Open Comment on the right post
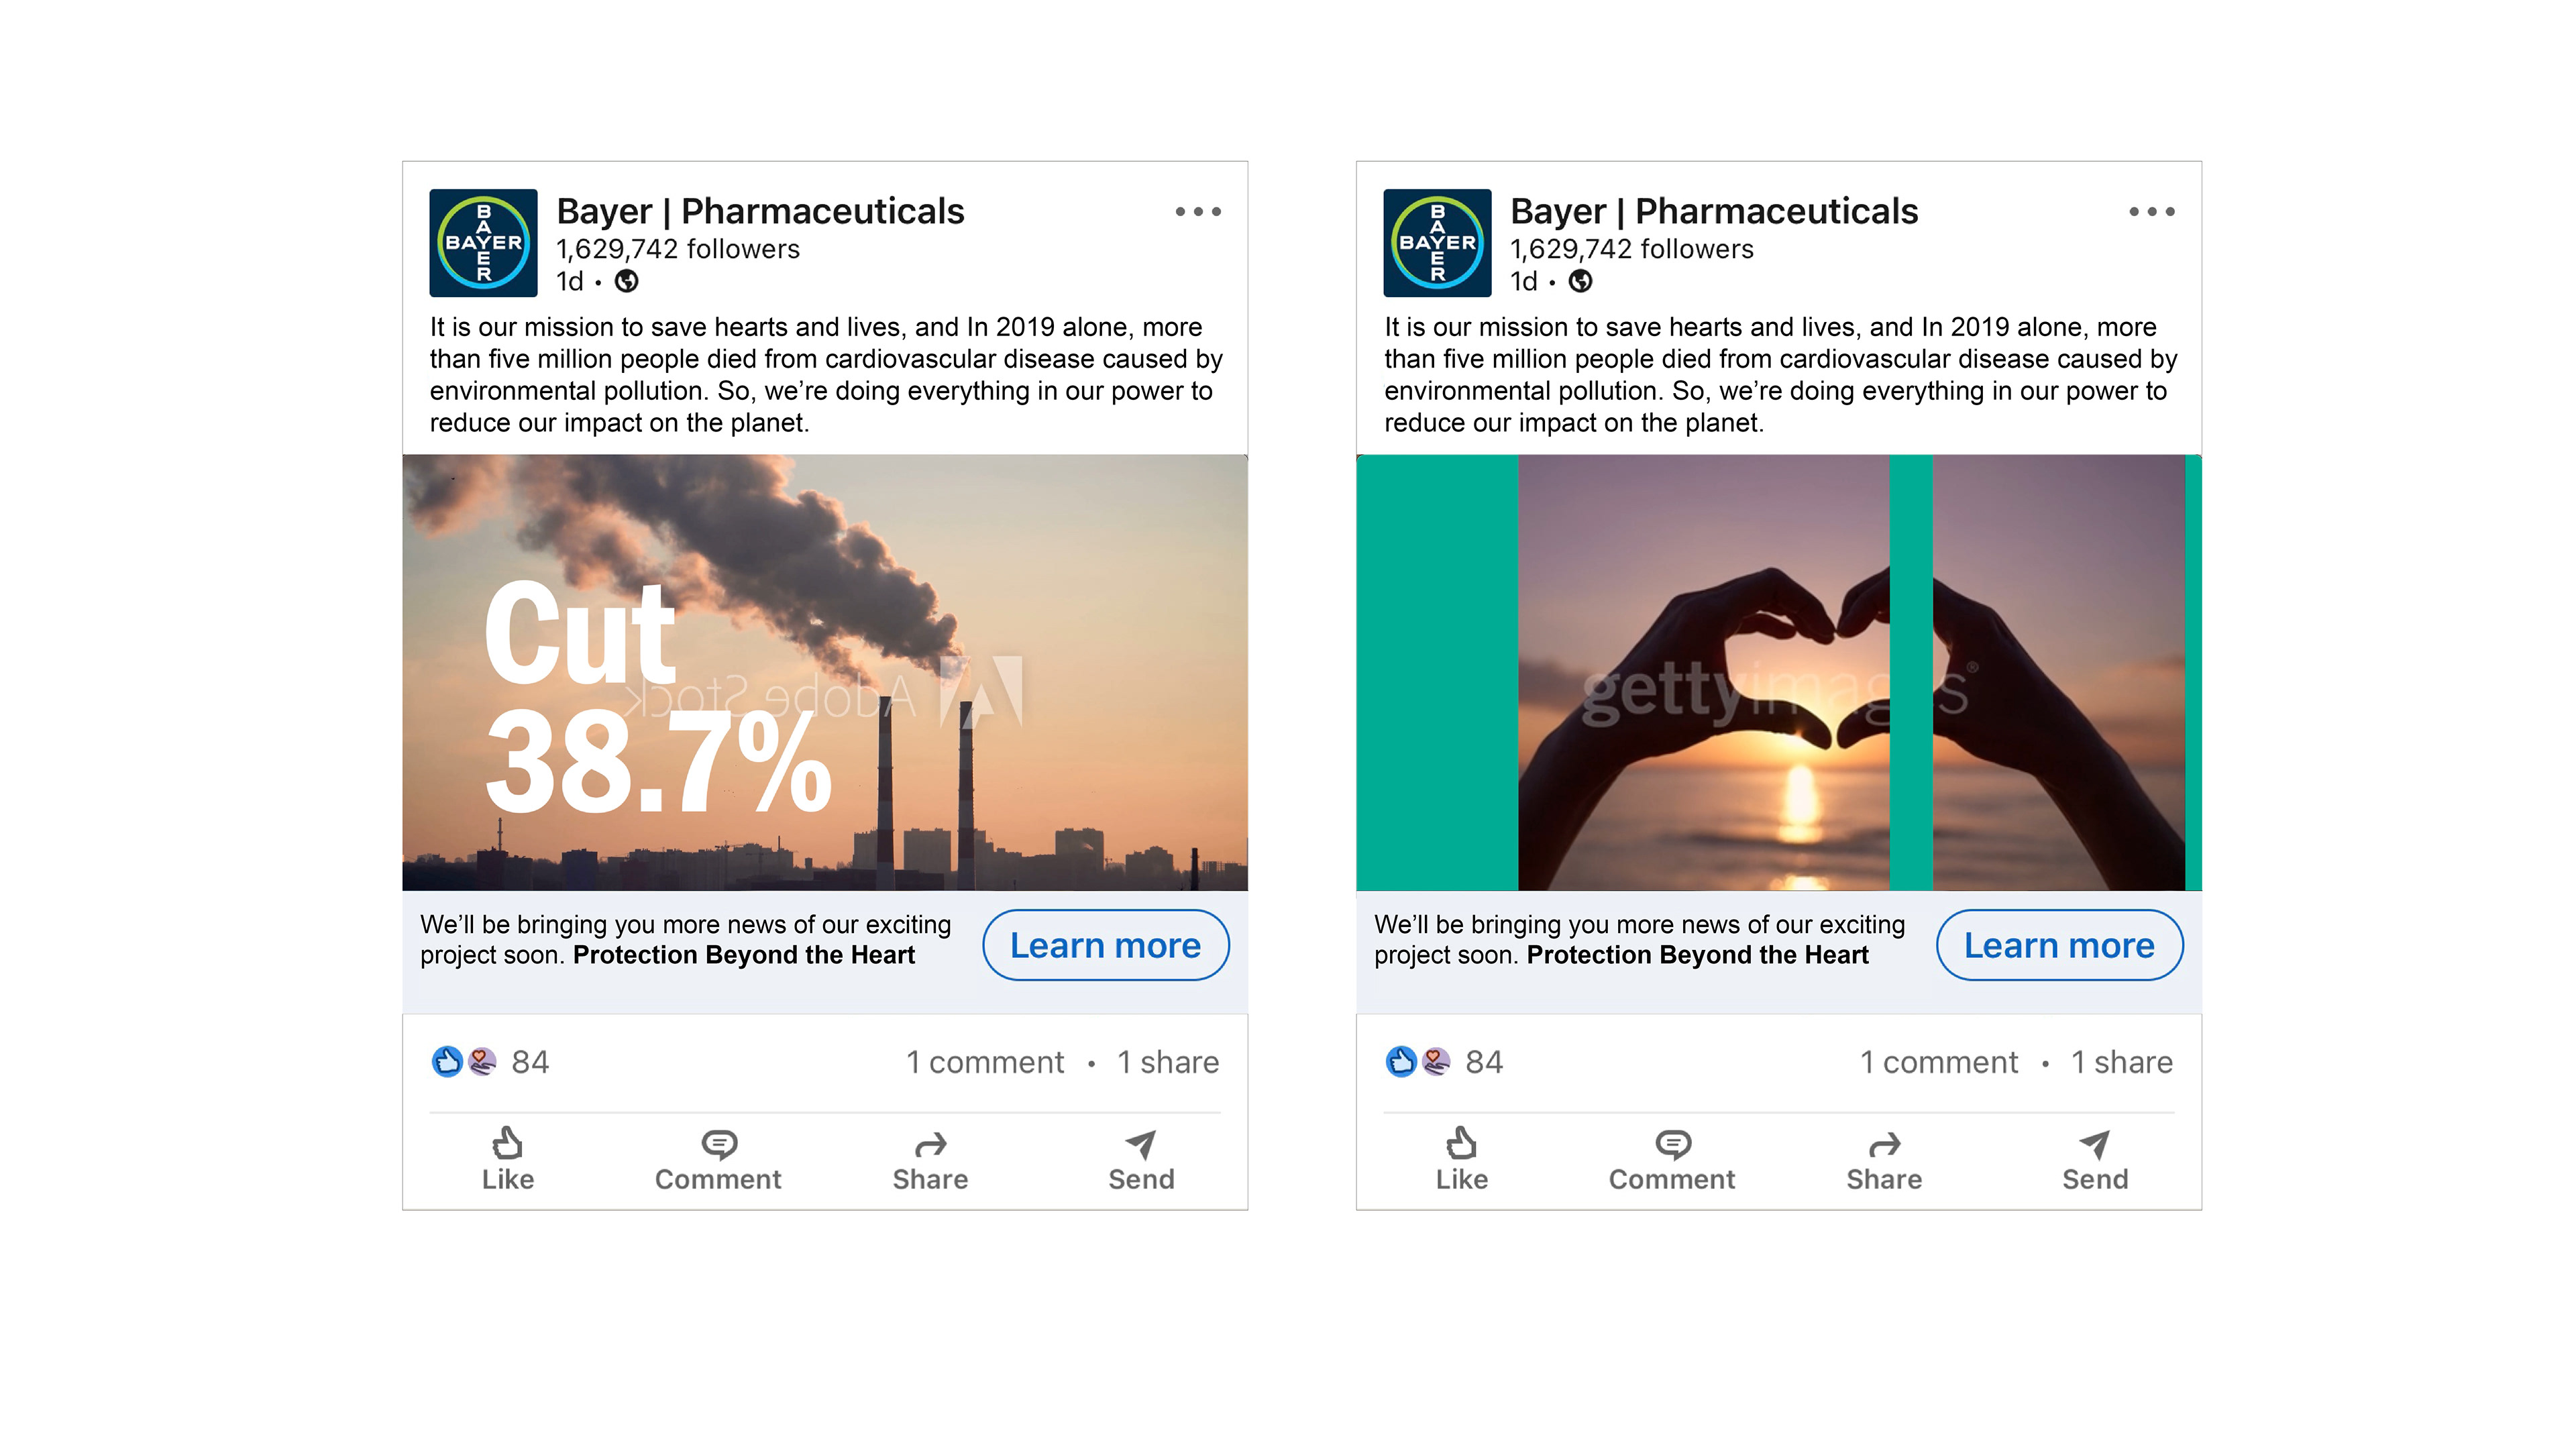 [x=1672, y=1159]
